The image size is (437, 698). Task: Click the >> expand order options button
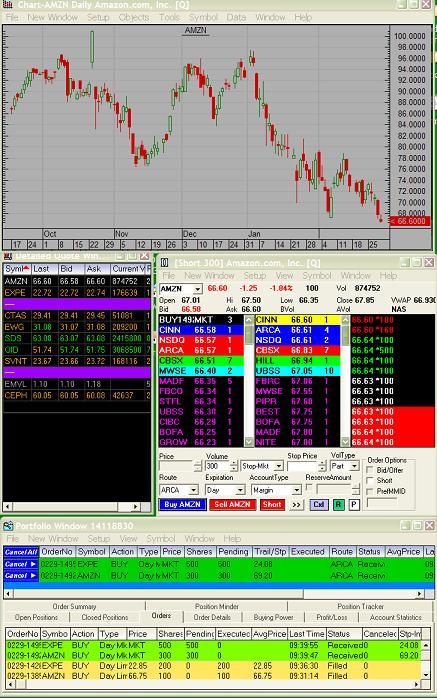click(297, 505)
